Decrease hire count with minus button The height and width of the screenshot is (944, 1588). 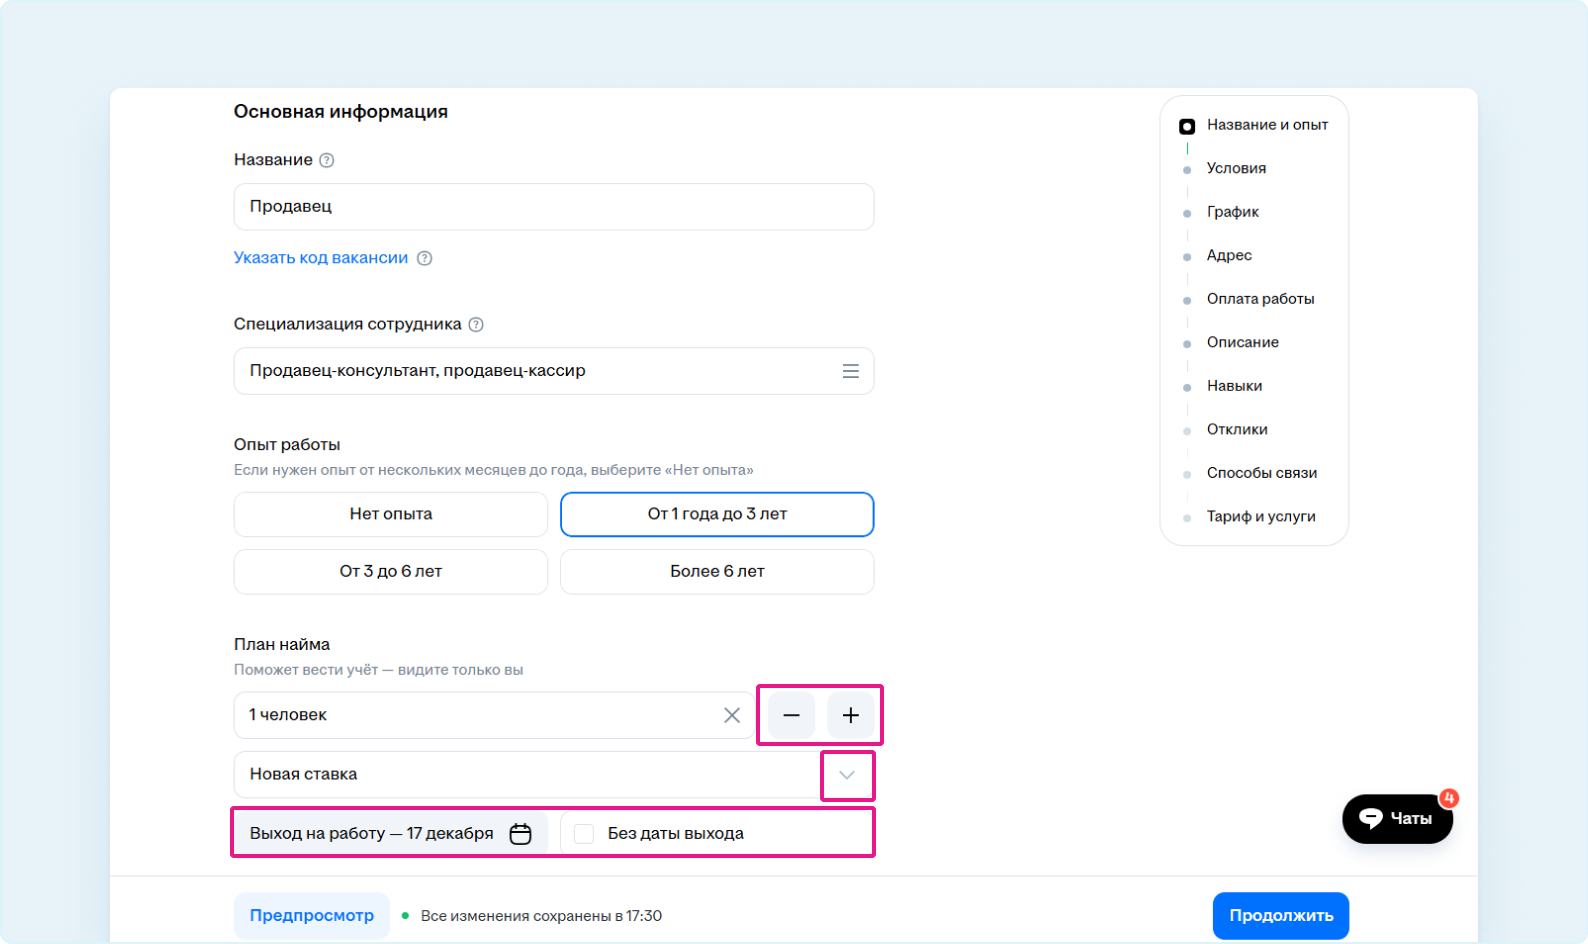791,715
